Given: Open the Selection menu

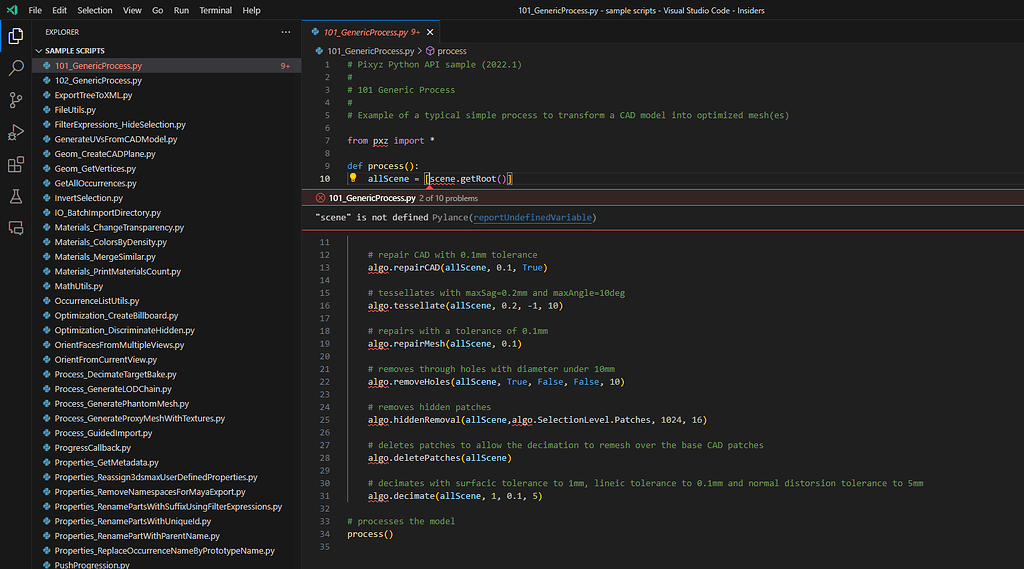Looking at the screenshot, I should pos(95,10).
